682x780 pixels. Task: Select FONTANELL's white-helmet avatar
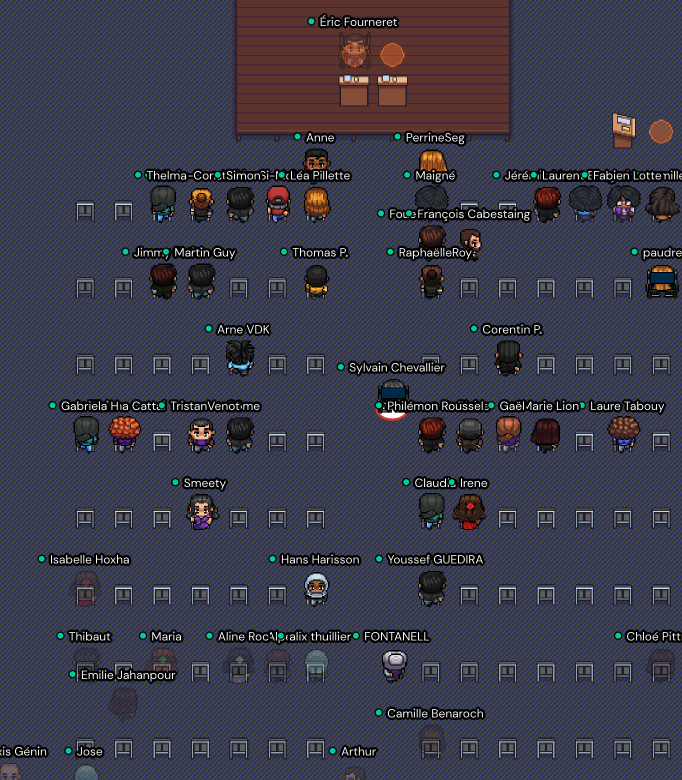pos(394,666)
